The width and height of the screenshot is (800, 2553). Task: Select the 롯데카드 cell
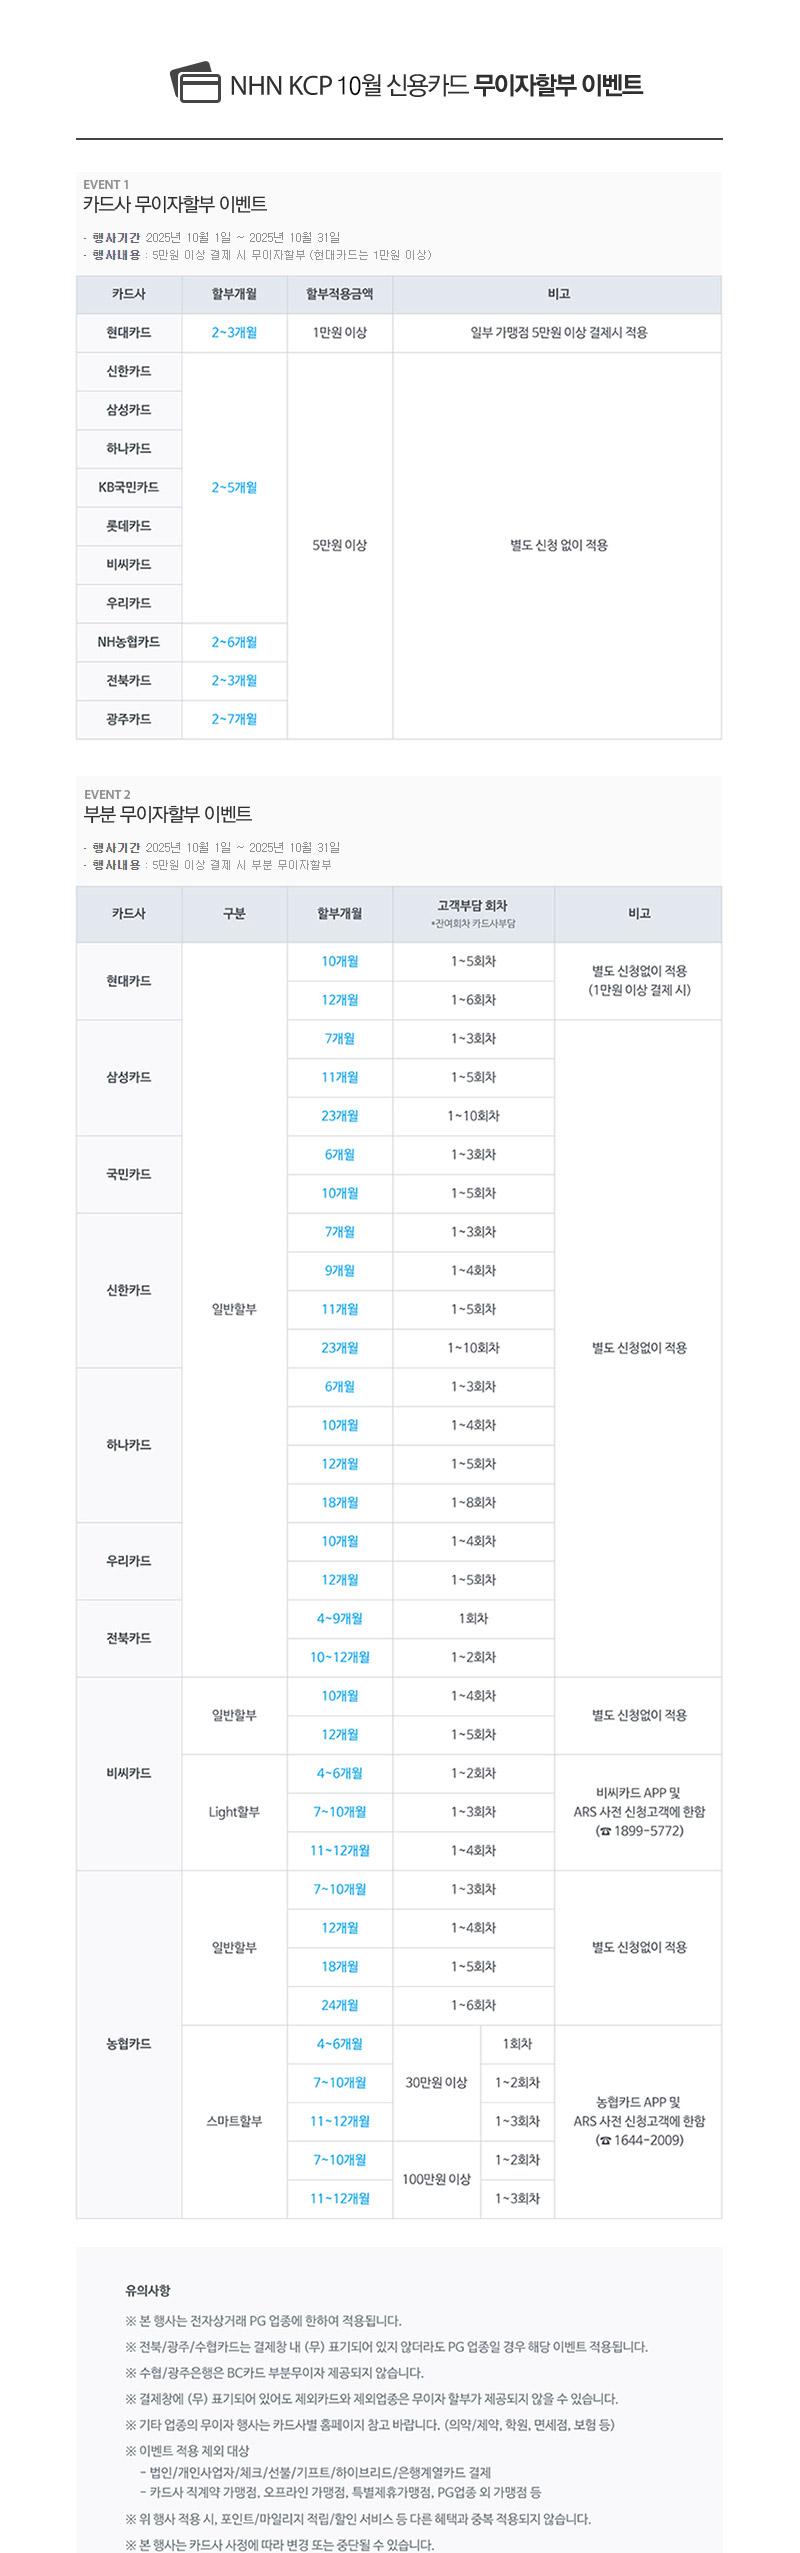pyautogui.click(x=129, y=526)
